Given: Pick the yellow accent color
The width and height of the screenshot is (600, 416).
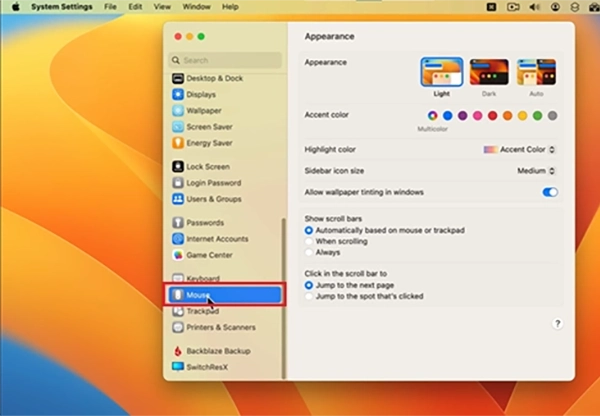Looking at the screenshot, I should coord(522,116).
